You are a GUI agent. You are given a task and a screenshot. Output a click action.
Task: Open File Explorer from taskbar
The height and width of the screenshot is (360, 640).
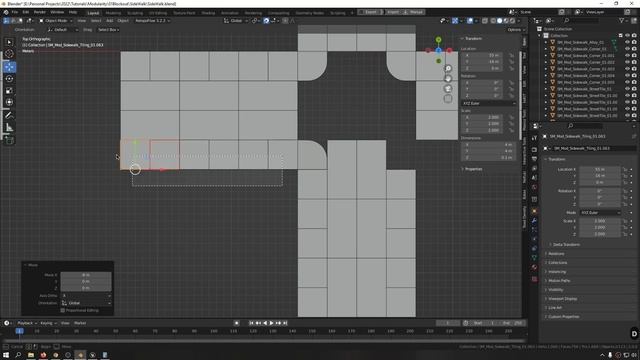coord(31,355)
